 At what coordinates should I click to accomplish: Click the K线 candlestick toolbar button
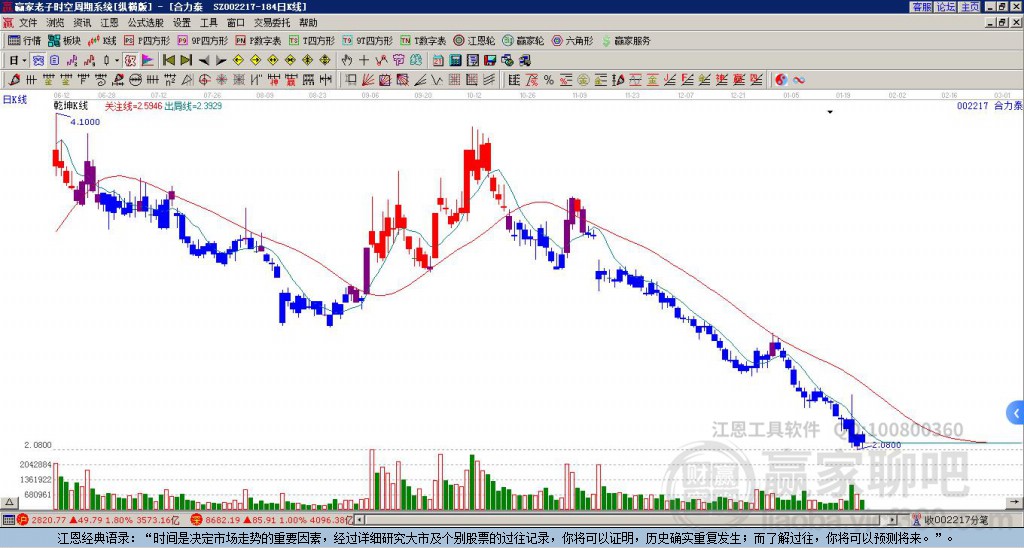102,40
